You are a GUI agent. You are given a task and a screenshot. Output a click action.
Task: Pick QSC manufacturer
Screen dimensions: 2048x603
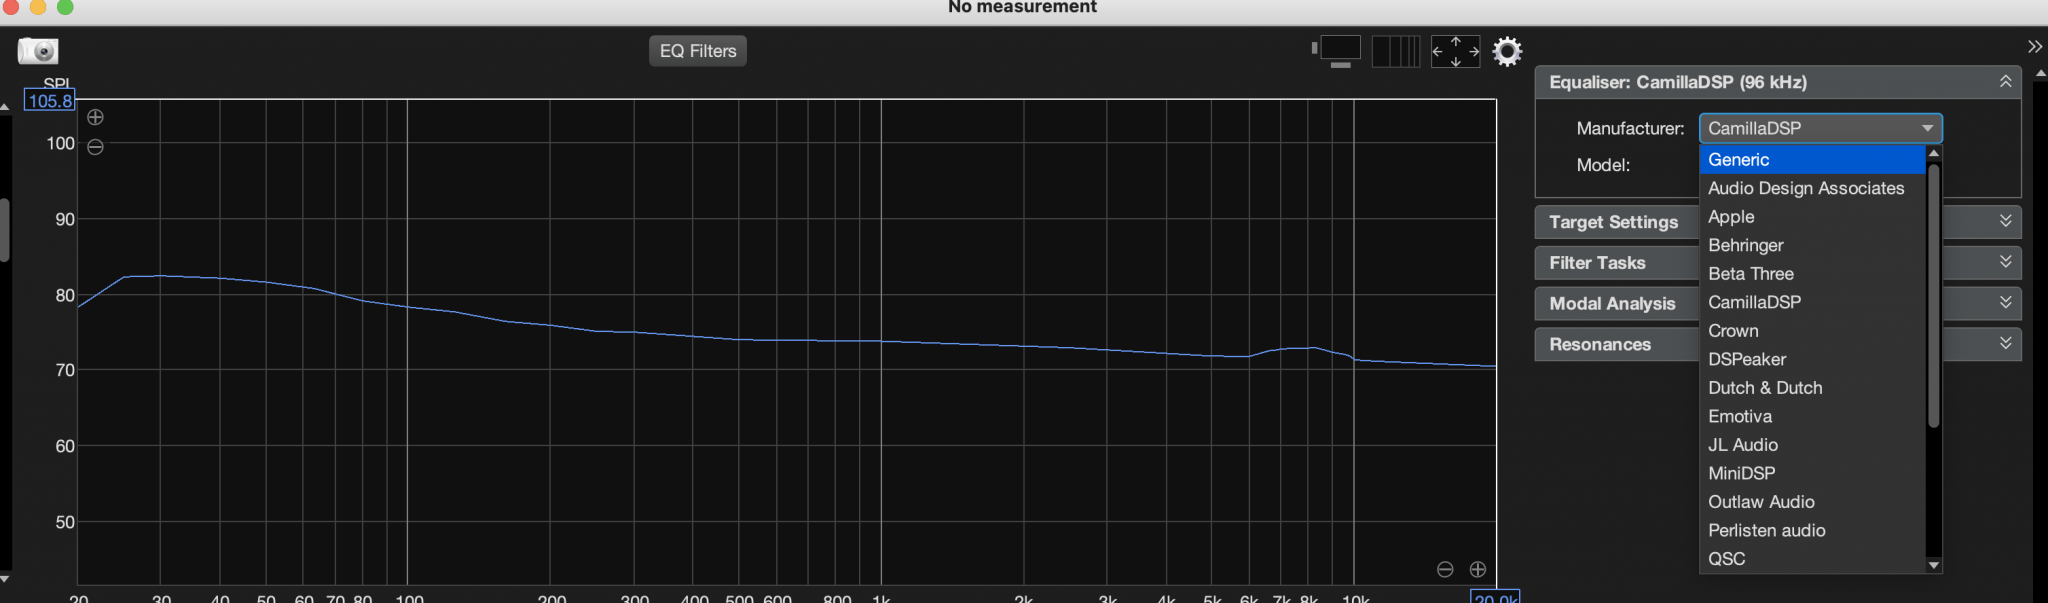click(1812, 559)
